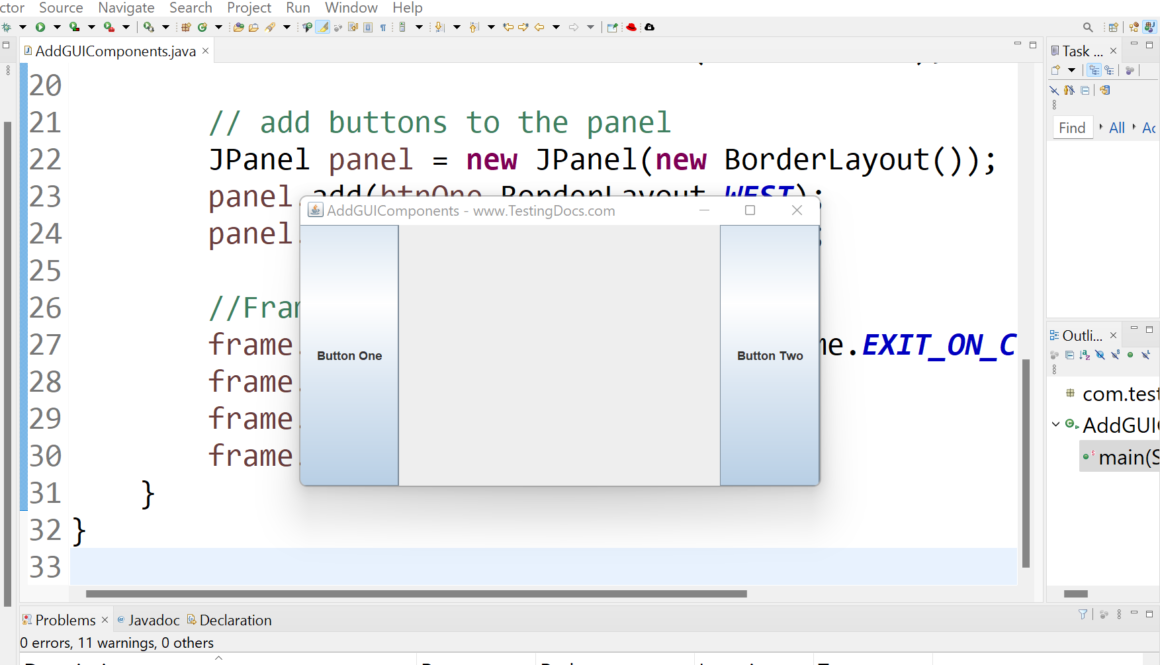
Task: Toggle Show Whitespace Characters pilcrow icon
Action: click(382, 27)
